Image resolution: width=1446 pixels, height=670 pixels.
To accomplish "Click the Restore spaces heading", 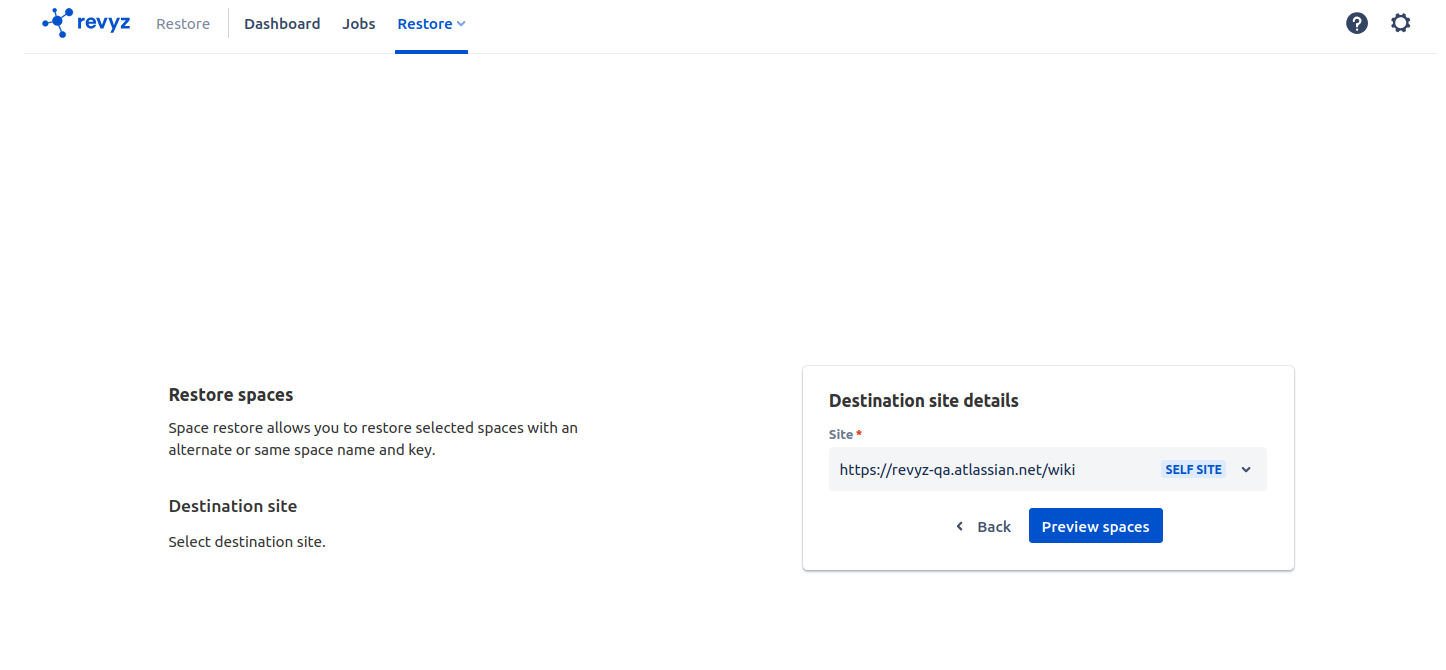I will (231, 395).
